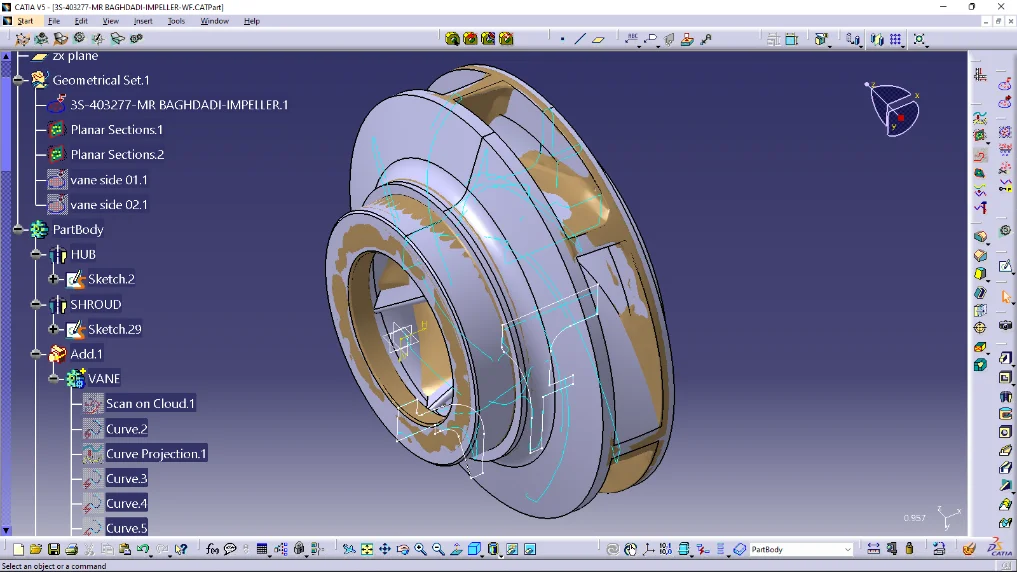
Task: Click the formula f(x) icon
Action: click(x=212, y=549)
